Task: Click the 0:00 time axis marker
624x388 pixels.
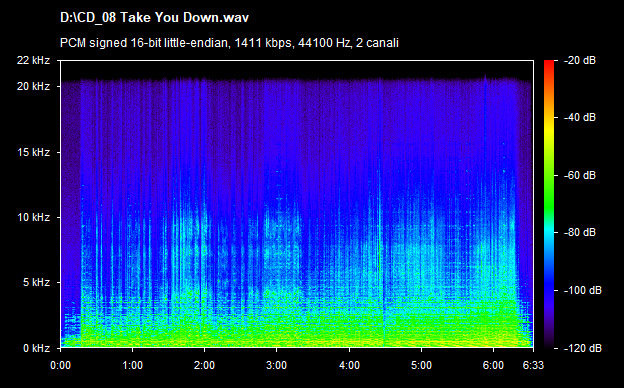Action: [60, 365]
